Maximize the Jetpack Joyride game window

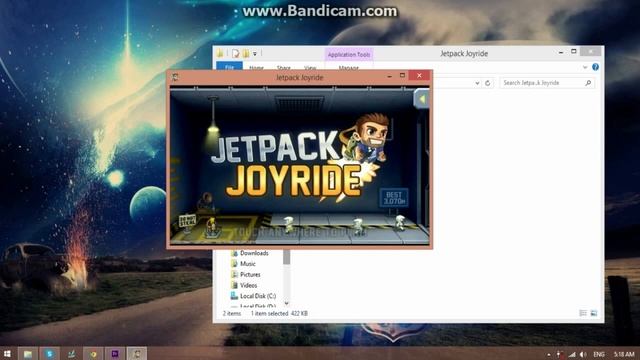(x=402, y=76)
